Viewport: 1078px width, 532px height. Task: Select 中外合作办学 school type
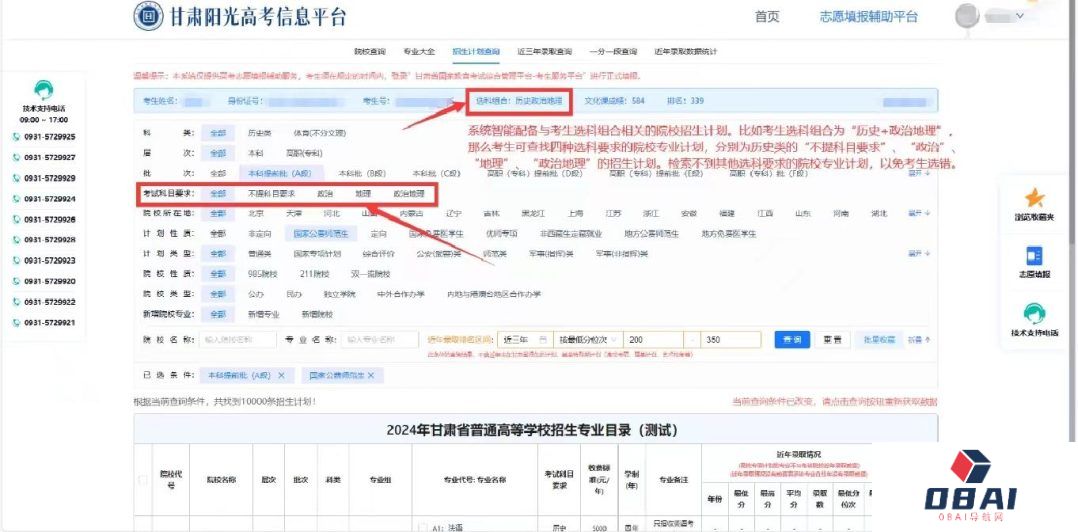(x=401, y=294)
